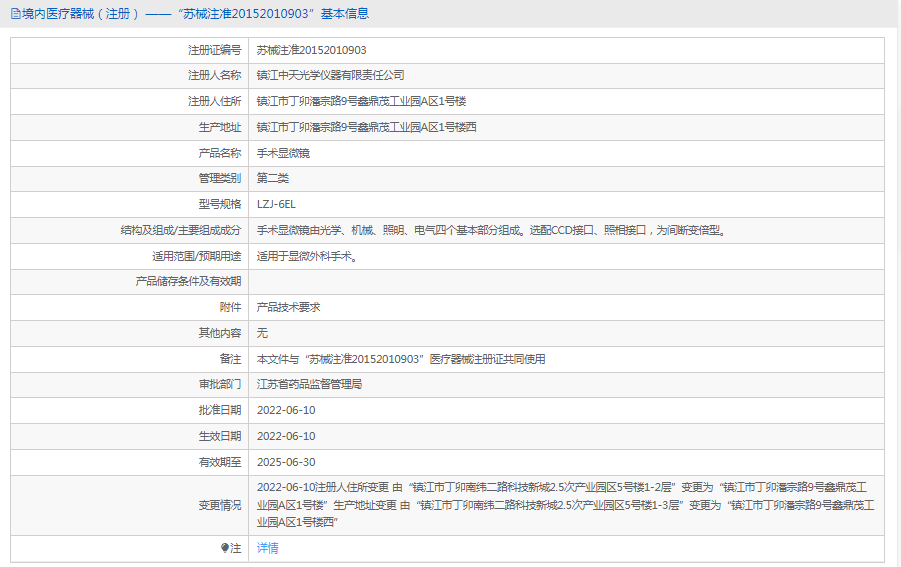The height and width of the screenshot is (567, 901).
Task: Click the 批准日期 row label
Action: point(219,410)
